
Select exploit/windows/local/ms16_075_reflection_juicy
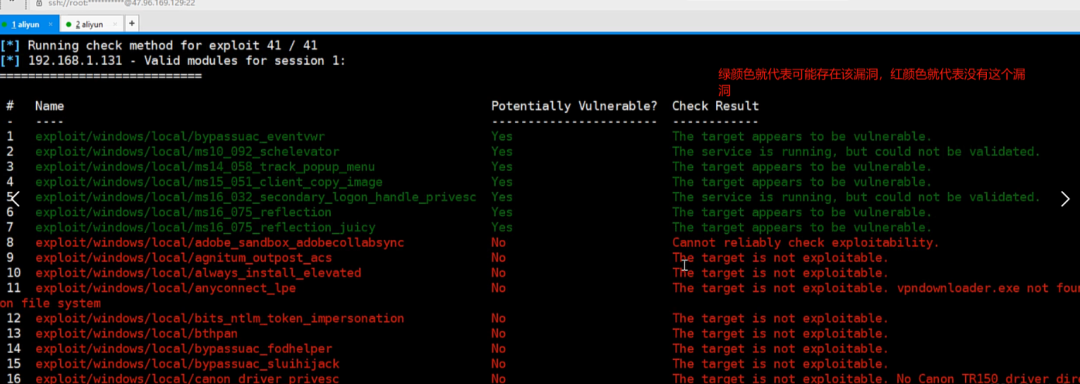pyautogui.click(x=205, y=227)
